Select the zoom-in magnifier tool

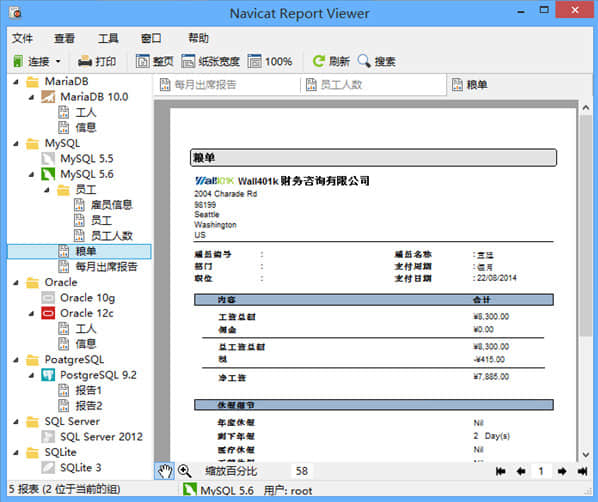(185, 471)
